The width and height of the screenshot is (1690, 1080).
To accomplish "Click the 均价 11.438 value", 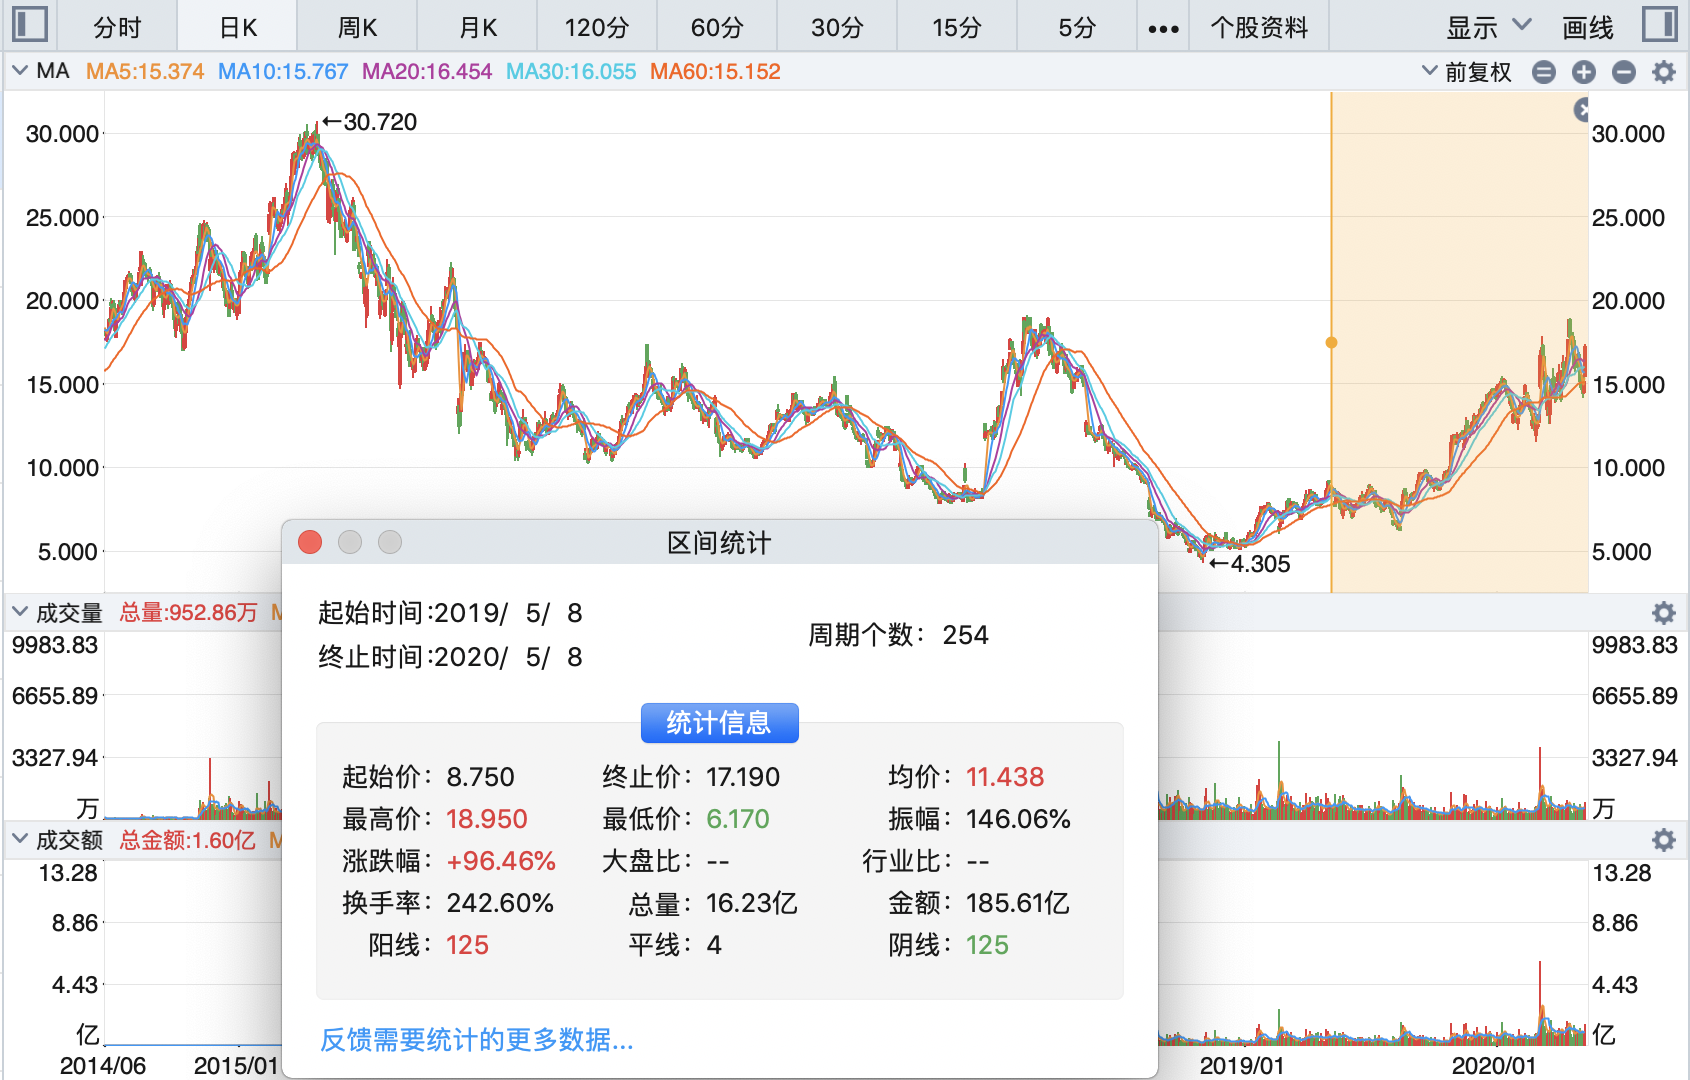I will [1005, 777].
